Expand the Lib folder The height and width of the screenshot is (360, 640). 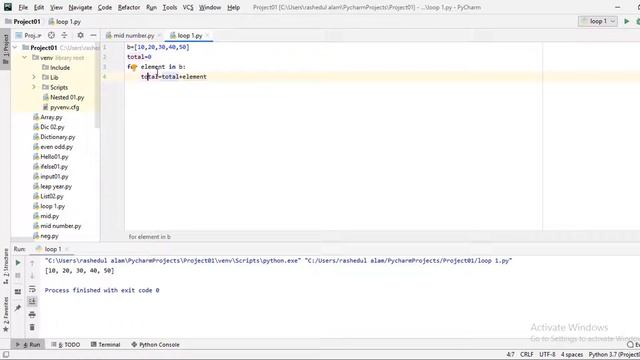(34, 77)
